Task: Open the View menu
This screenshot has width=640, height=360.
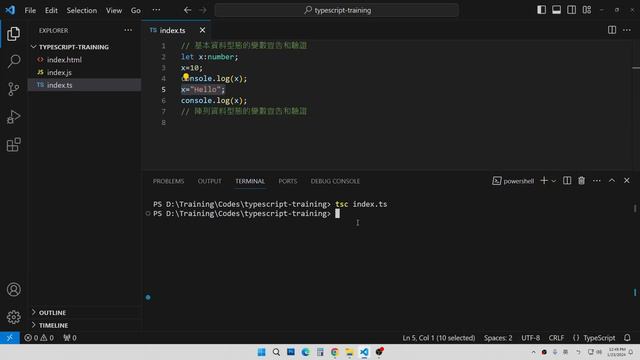Action: 114,10
